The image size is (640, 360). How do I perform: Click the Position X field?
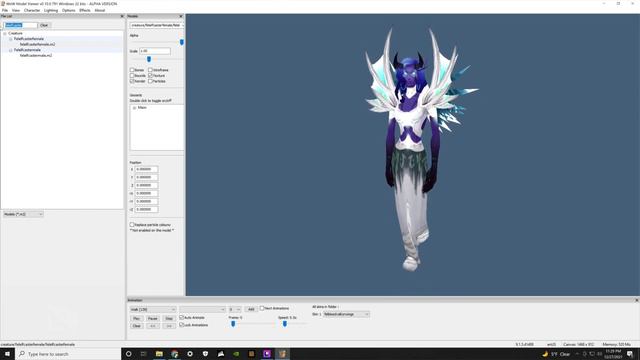coord(147,169)
